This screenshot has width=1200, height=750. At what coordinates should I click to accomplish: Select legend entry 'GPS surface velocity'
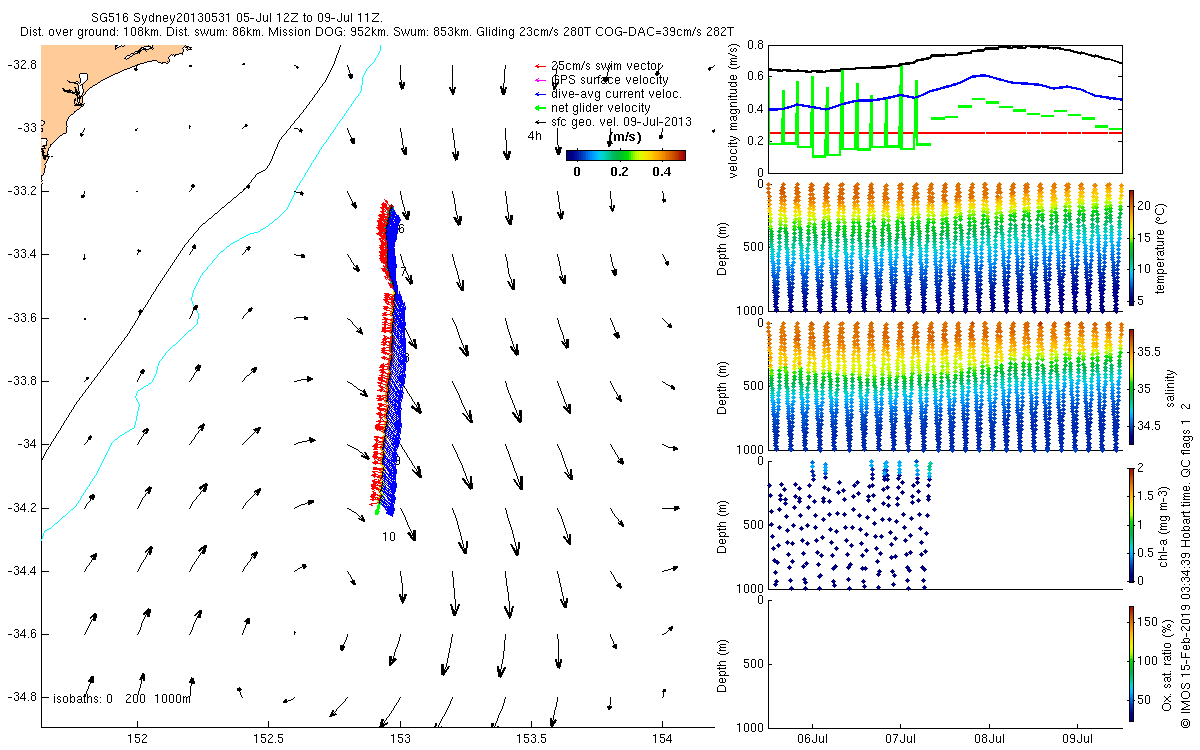tap(610, 80)
